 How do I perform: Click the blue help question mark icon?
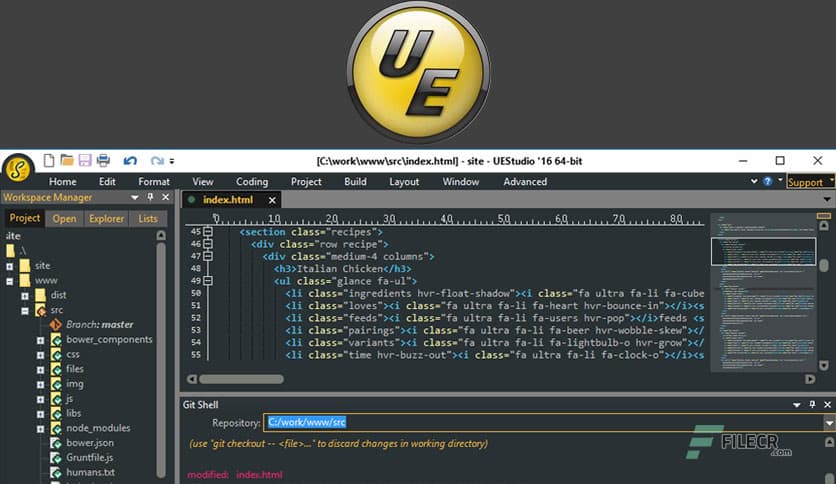pyautogui.click(x=768, y=181)
